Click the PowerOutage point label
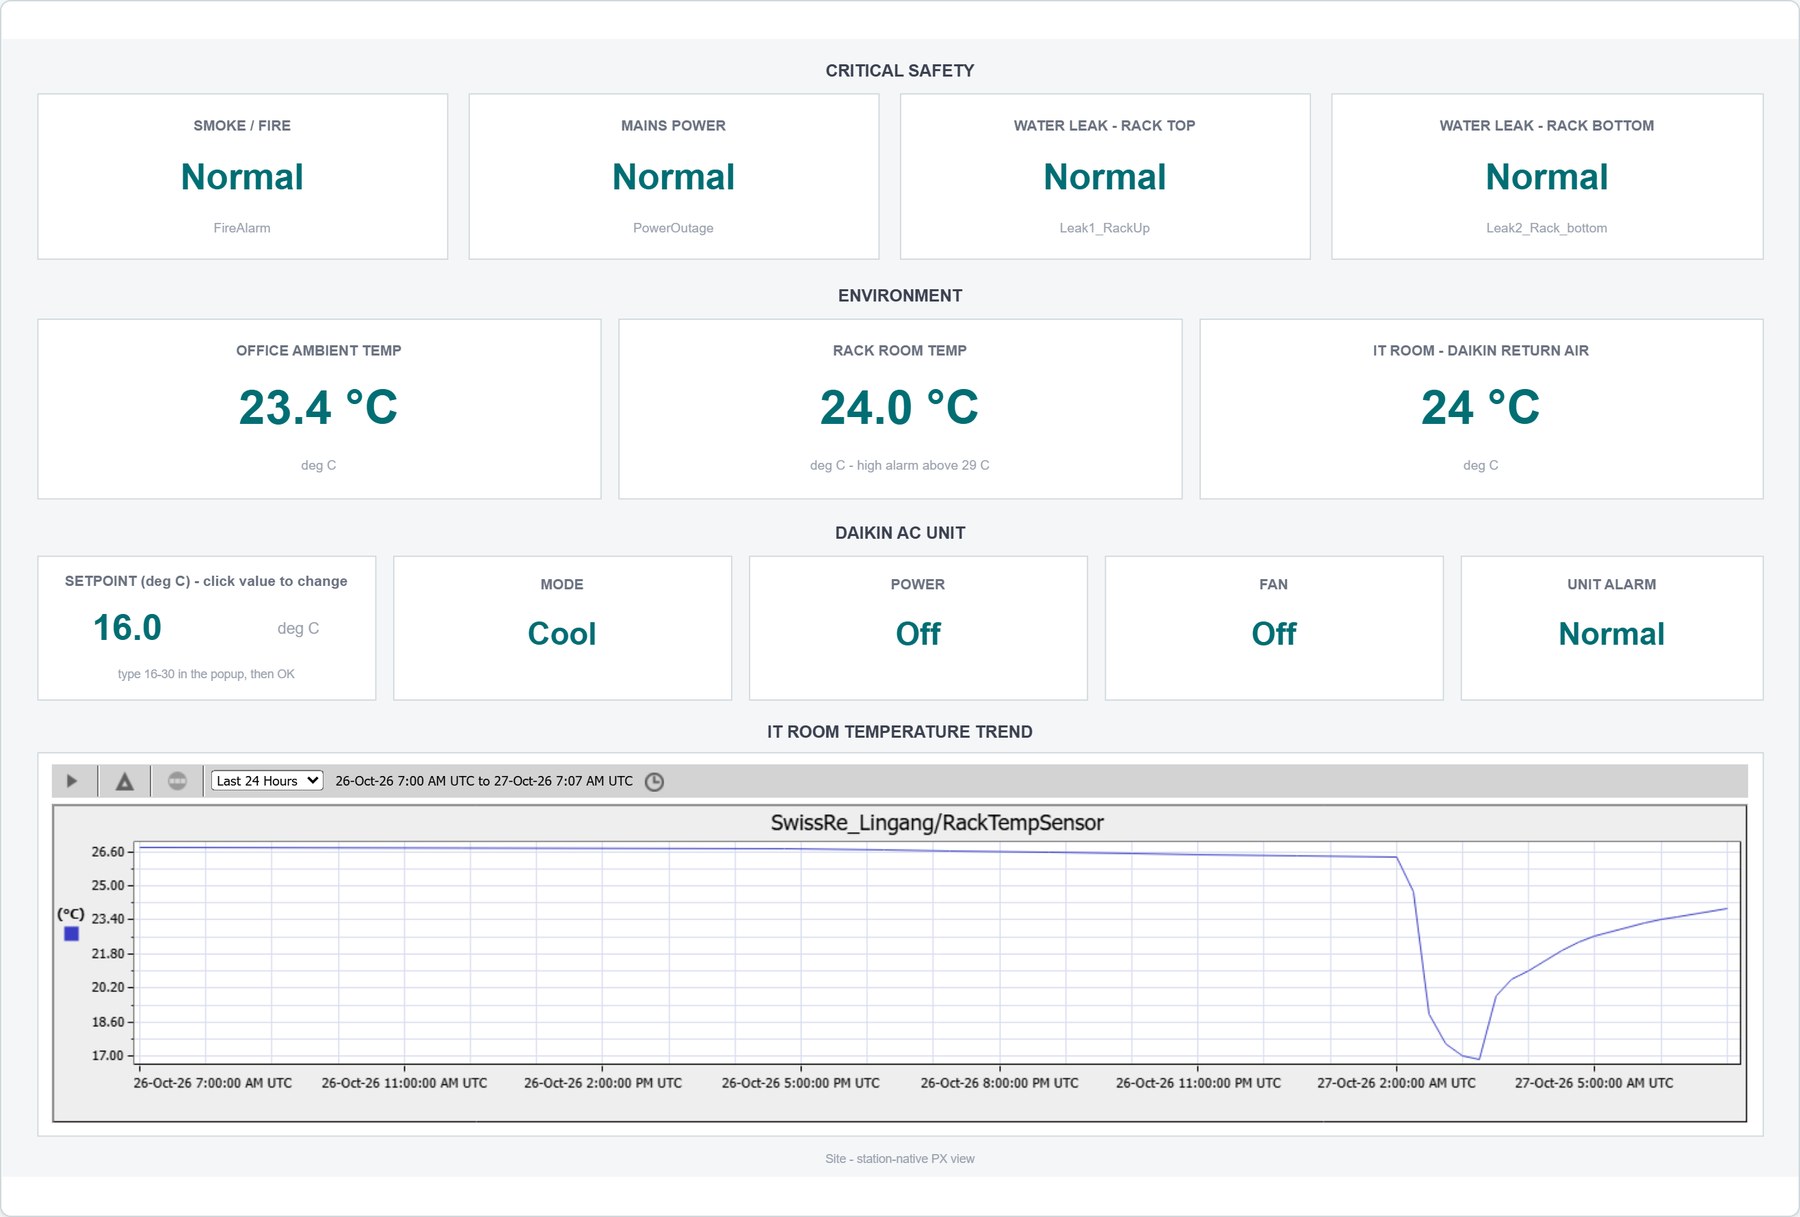 (673, 228)
